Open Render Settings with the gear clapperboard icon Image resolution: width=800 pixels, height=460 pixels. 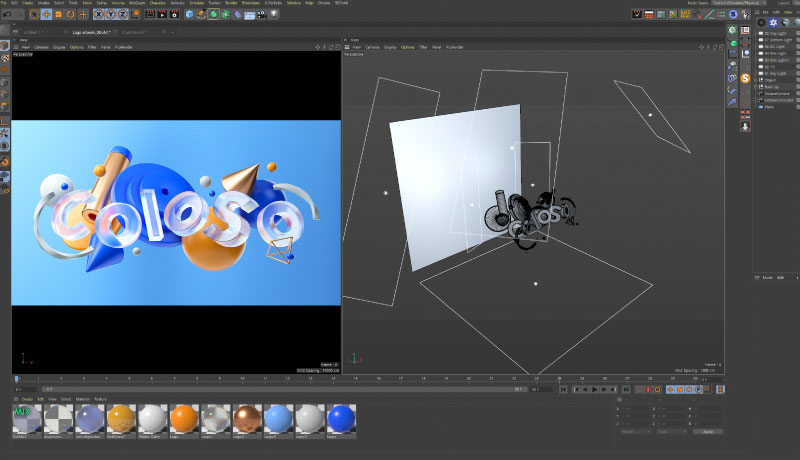pyautogui.click(x=174, y=14)
